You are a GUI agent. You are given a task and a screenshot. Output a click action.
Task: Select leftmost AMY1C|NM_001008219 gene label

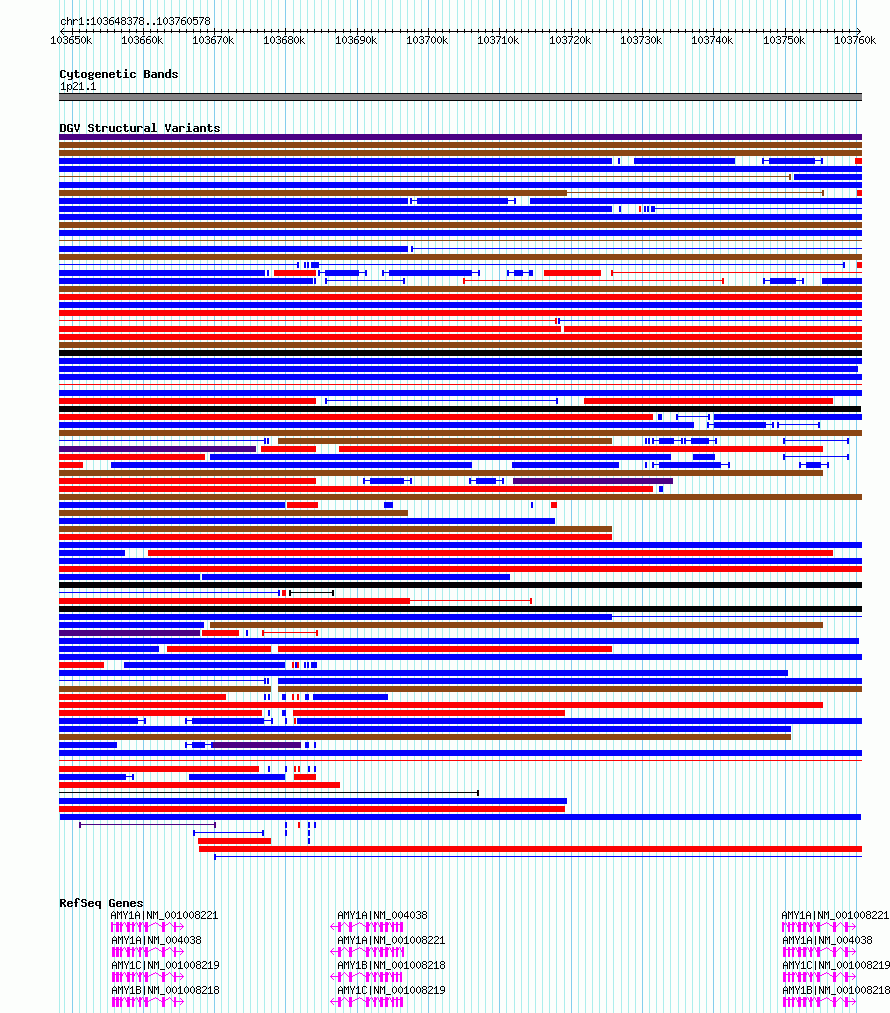coord(165,965)
